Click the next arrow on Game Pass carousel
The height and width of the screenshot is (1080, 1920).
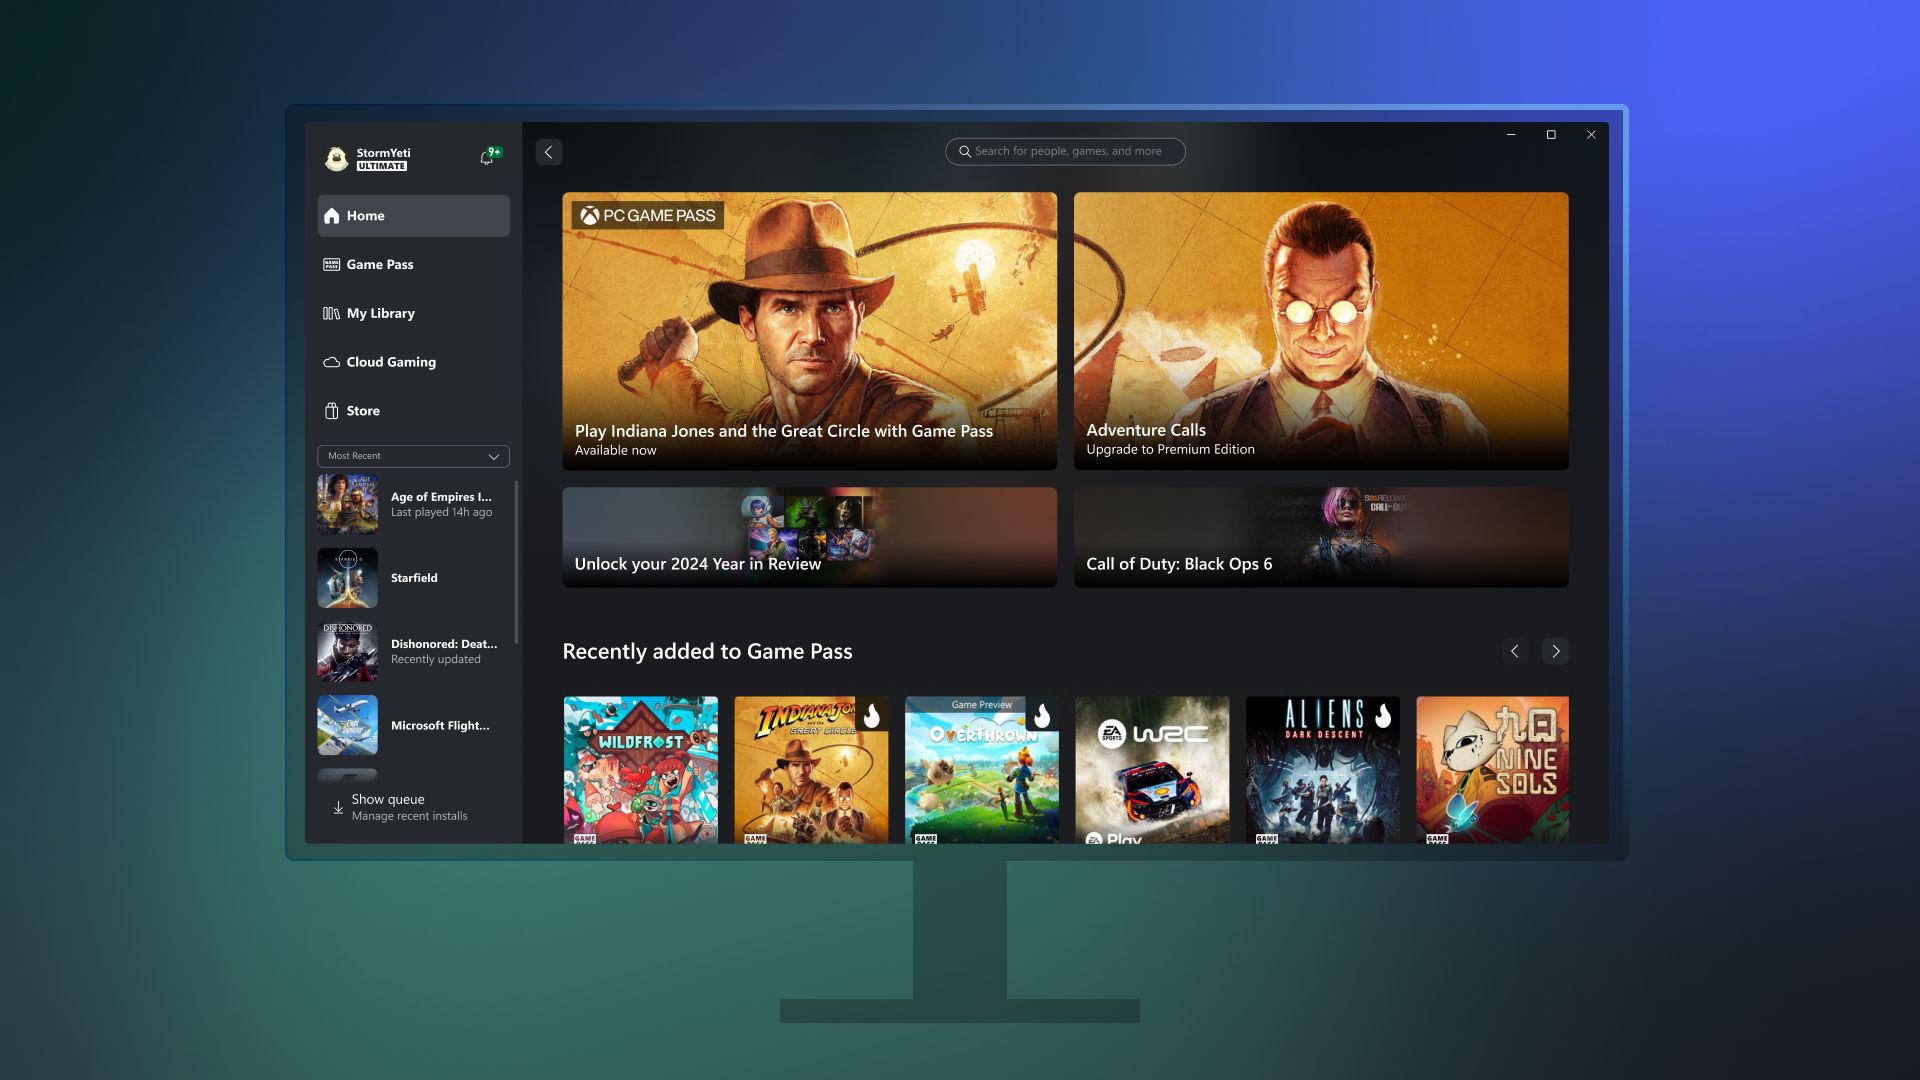[1556, 651]
